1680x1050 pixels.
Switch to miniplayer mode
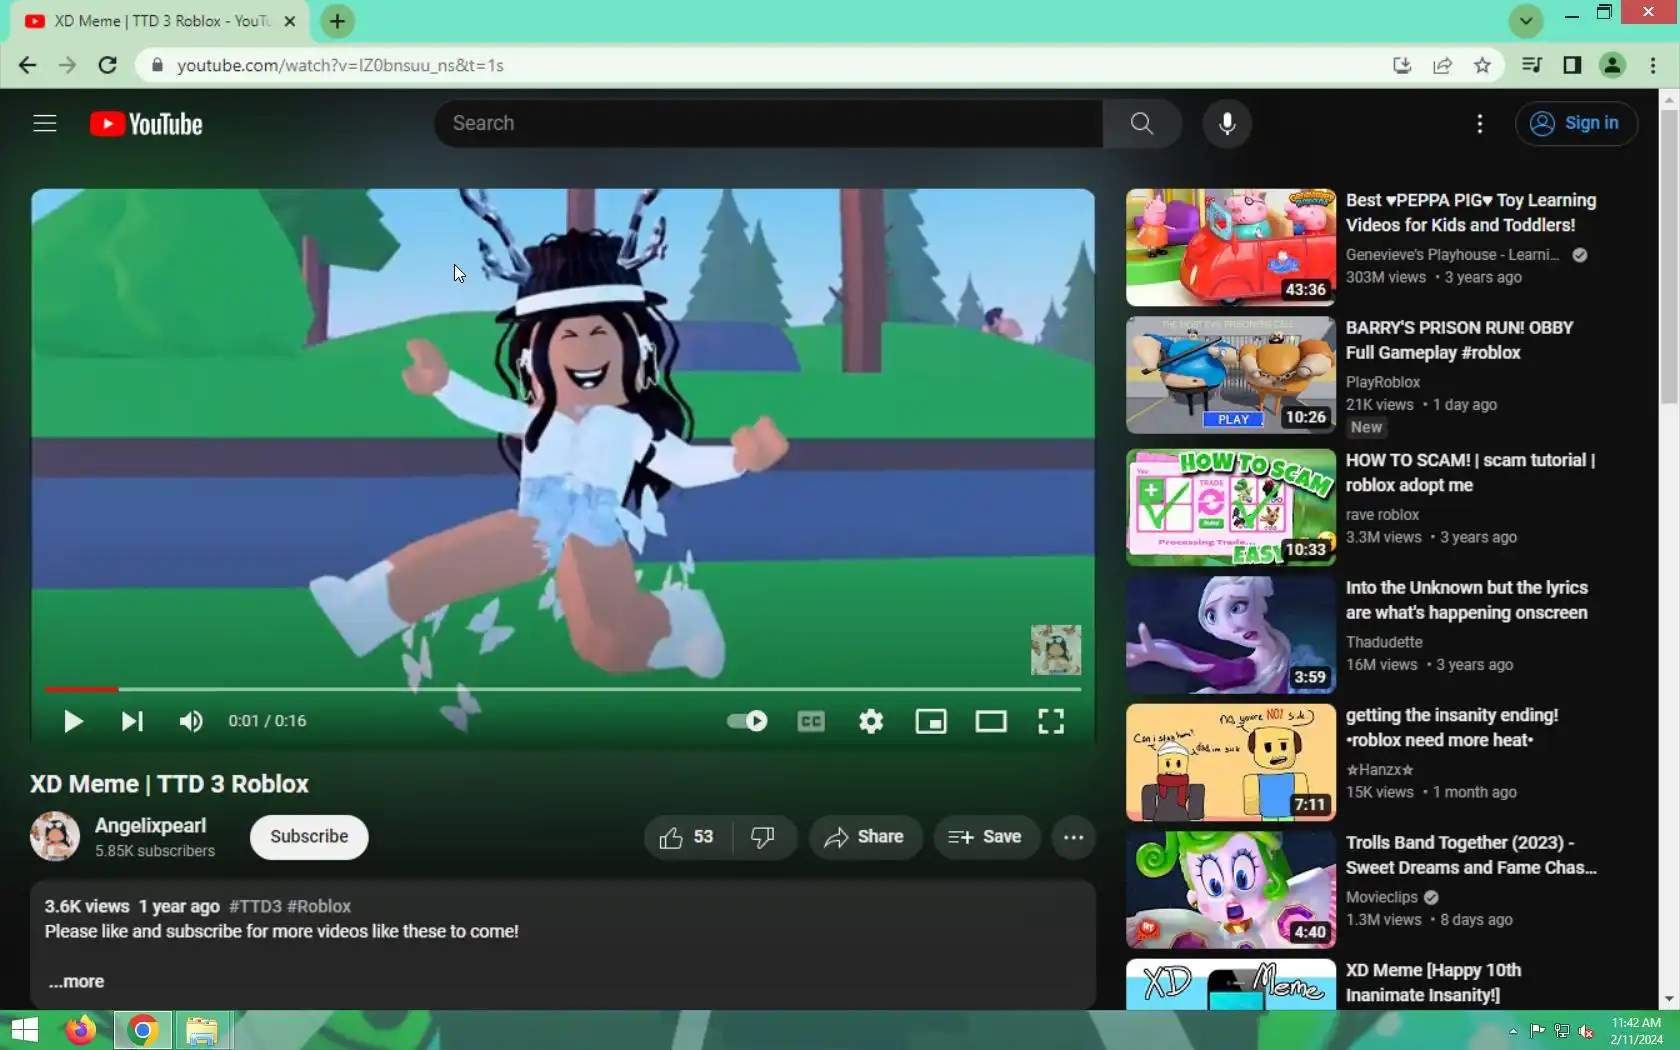coord(931,721)
